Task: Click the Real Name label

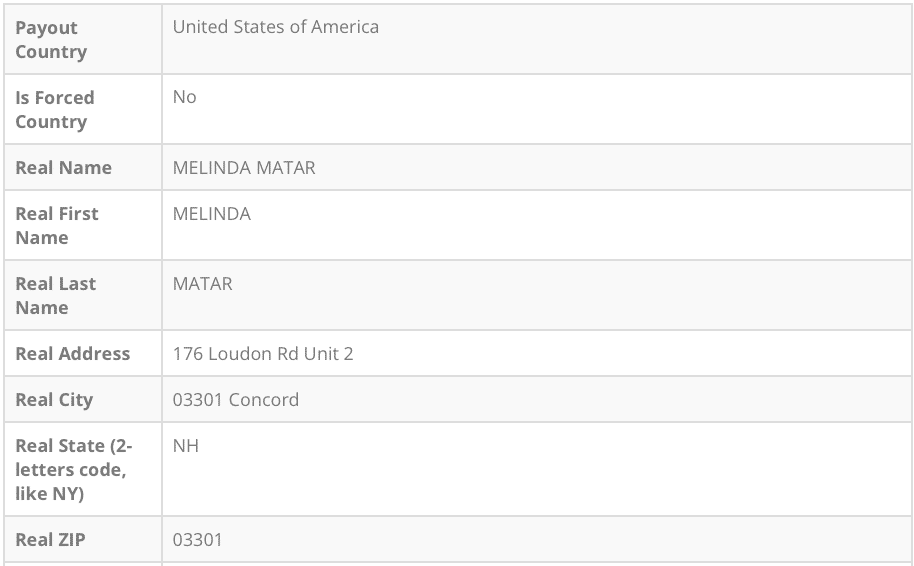Action: (x=64, y=168)
